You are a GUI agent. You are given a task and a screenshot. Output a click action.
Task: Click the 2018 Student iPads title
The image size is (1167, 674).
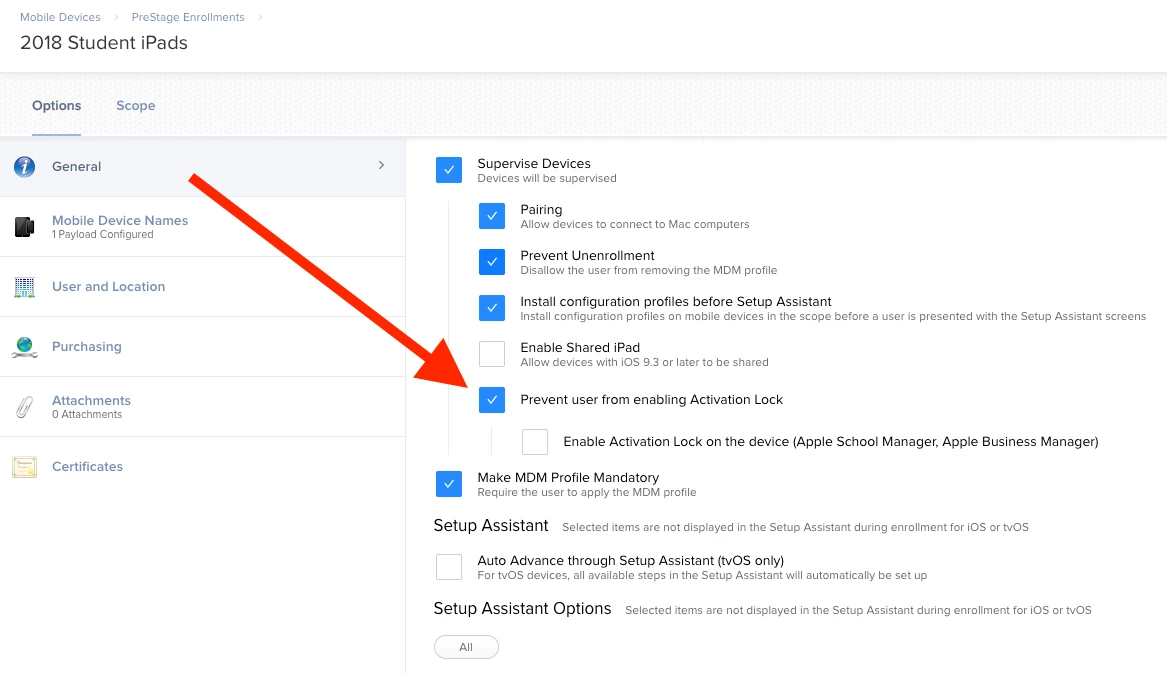pyautogui.click(x=104, y=43)
